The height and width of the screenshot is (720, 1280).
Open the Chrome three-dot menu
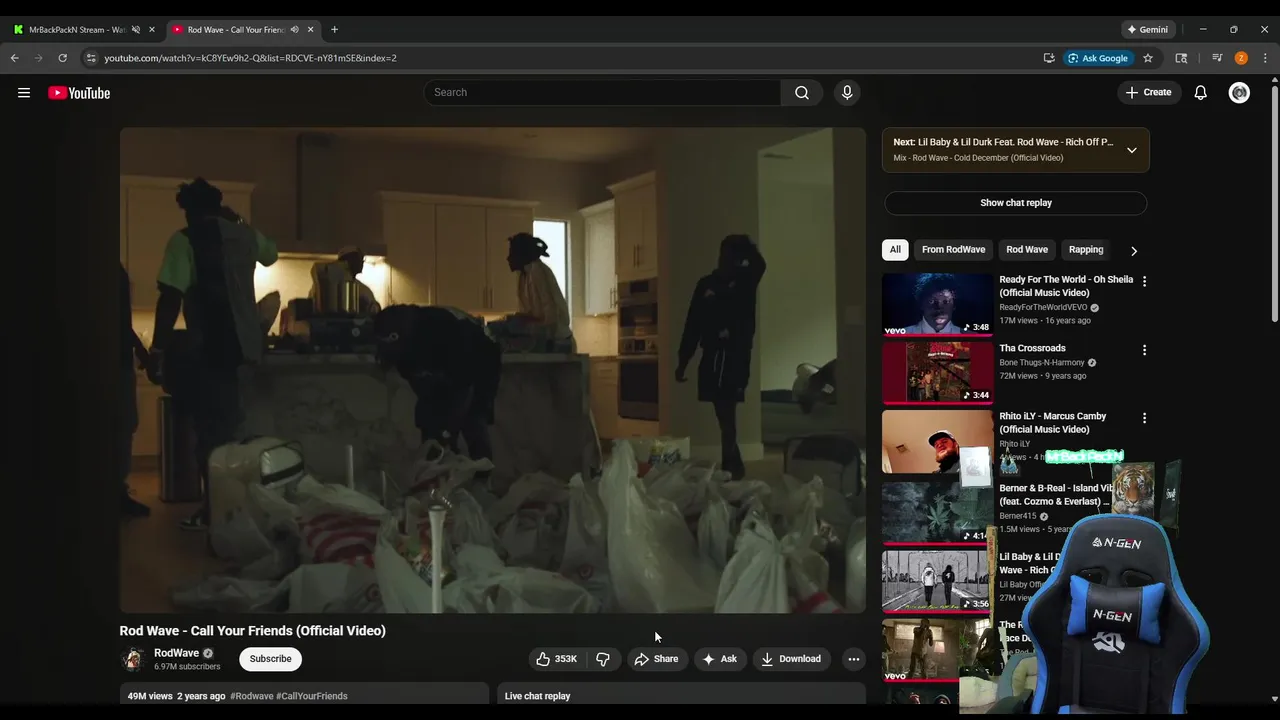pos(1265,58)
